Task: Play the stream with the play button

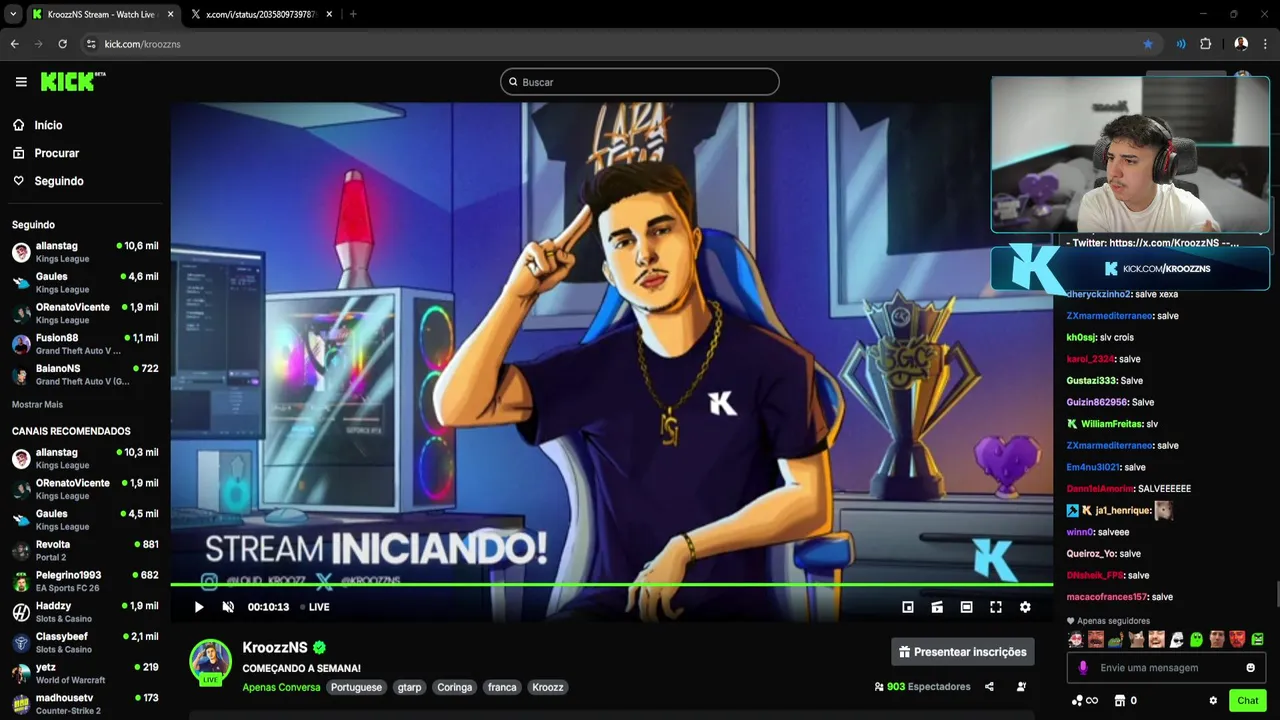Action: tap(198, 607)
